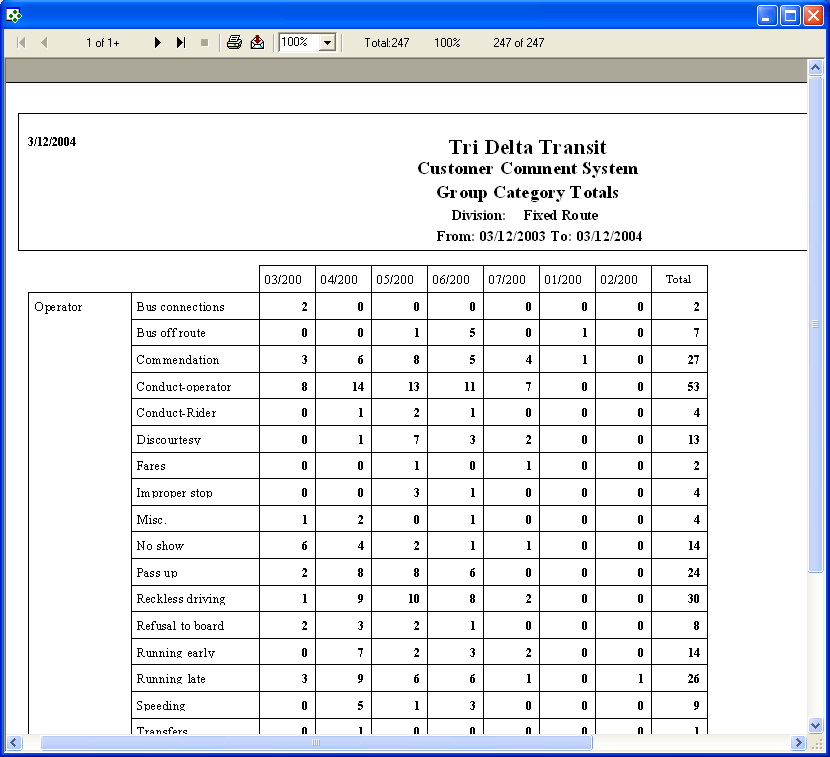Jump to the last report page
Screen dimensions: 830x757
click(x=181, y=43)
